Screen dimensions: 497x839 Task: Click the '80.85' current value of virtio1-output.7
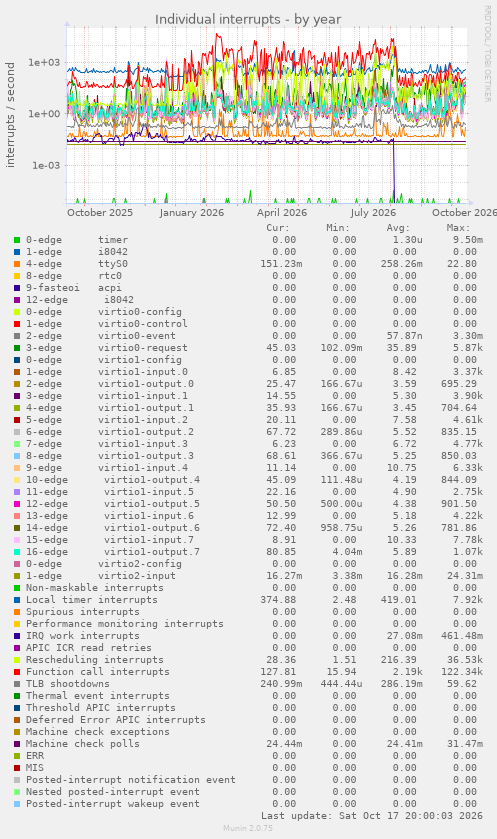pyautogui.click(x=281, y=552)
